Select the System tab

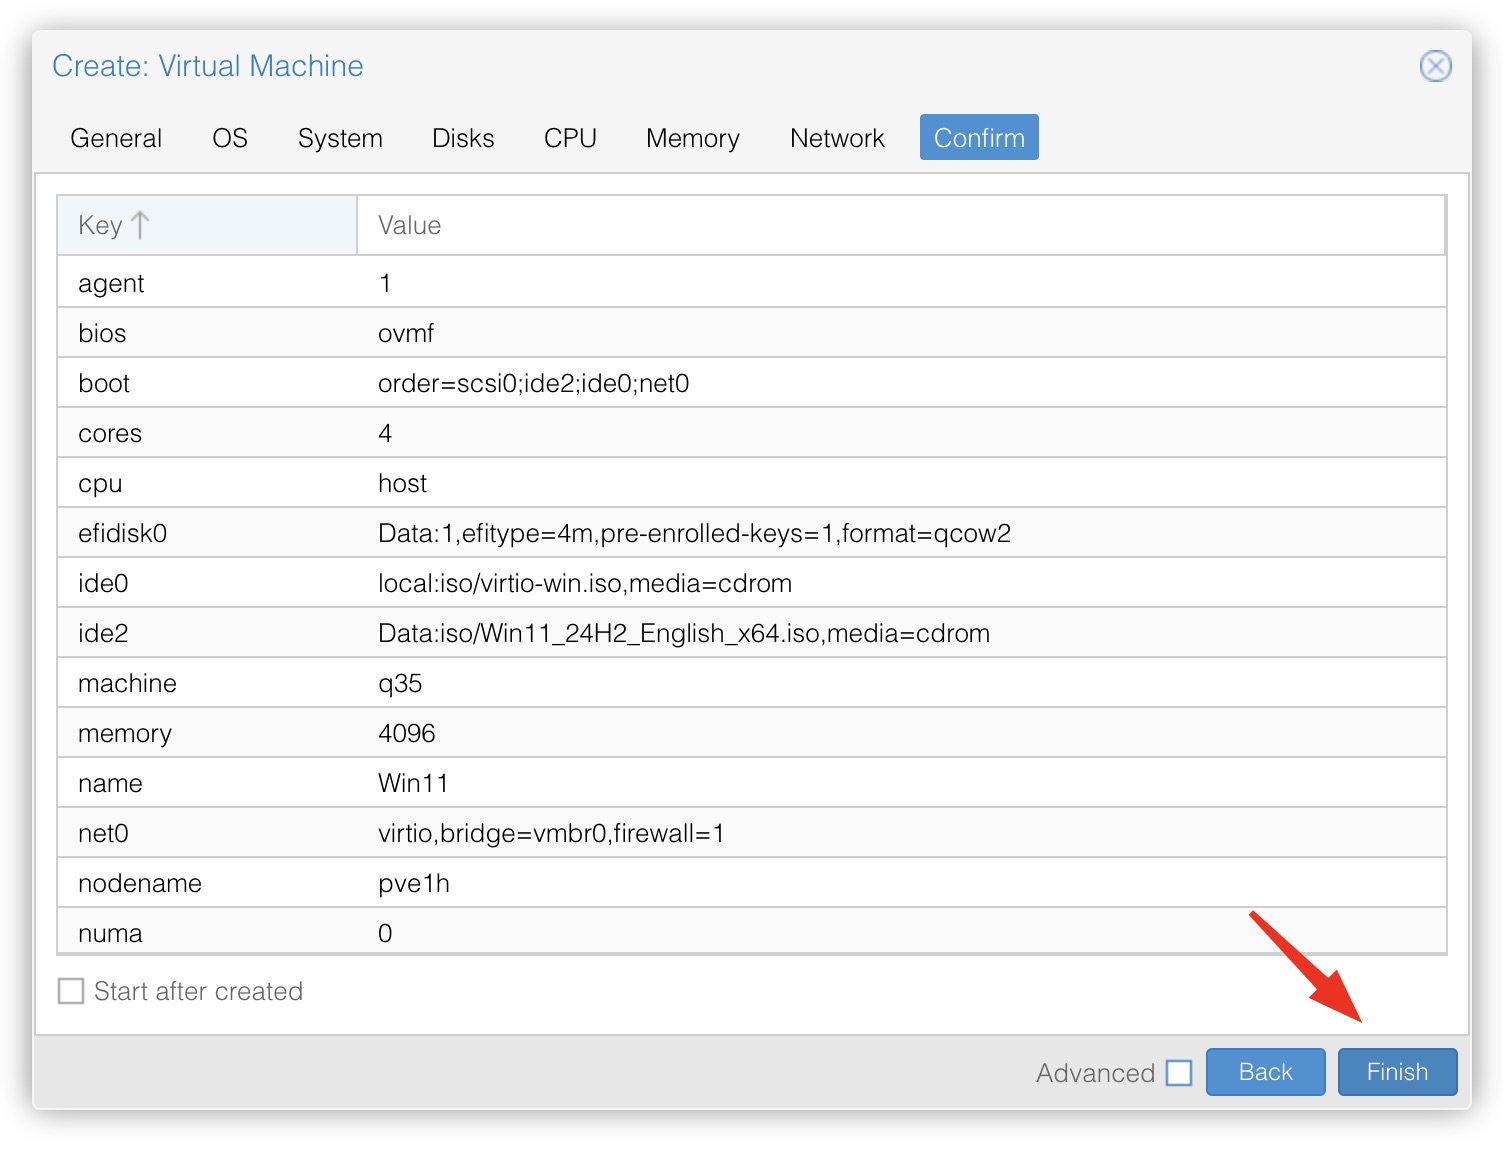(340, 138)
